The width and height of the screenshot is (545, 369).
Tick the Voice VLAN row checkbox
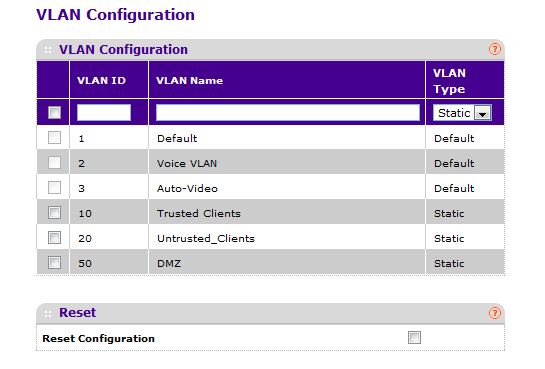[x=54, y=162]
